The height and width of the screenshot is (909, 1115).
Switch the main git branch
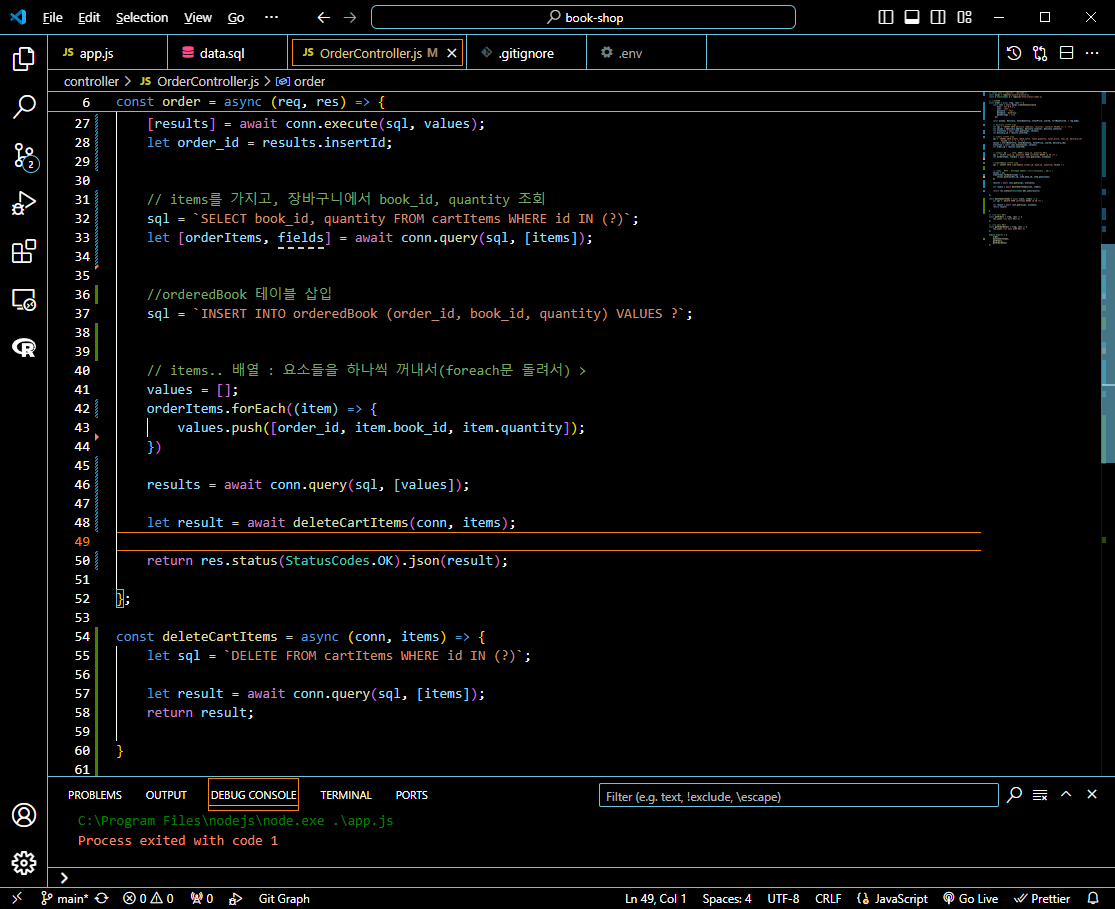[64, 898]
